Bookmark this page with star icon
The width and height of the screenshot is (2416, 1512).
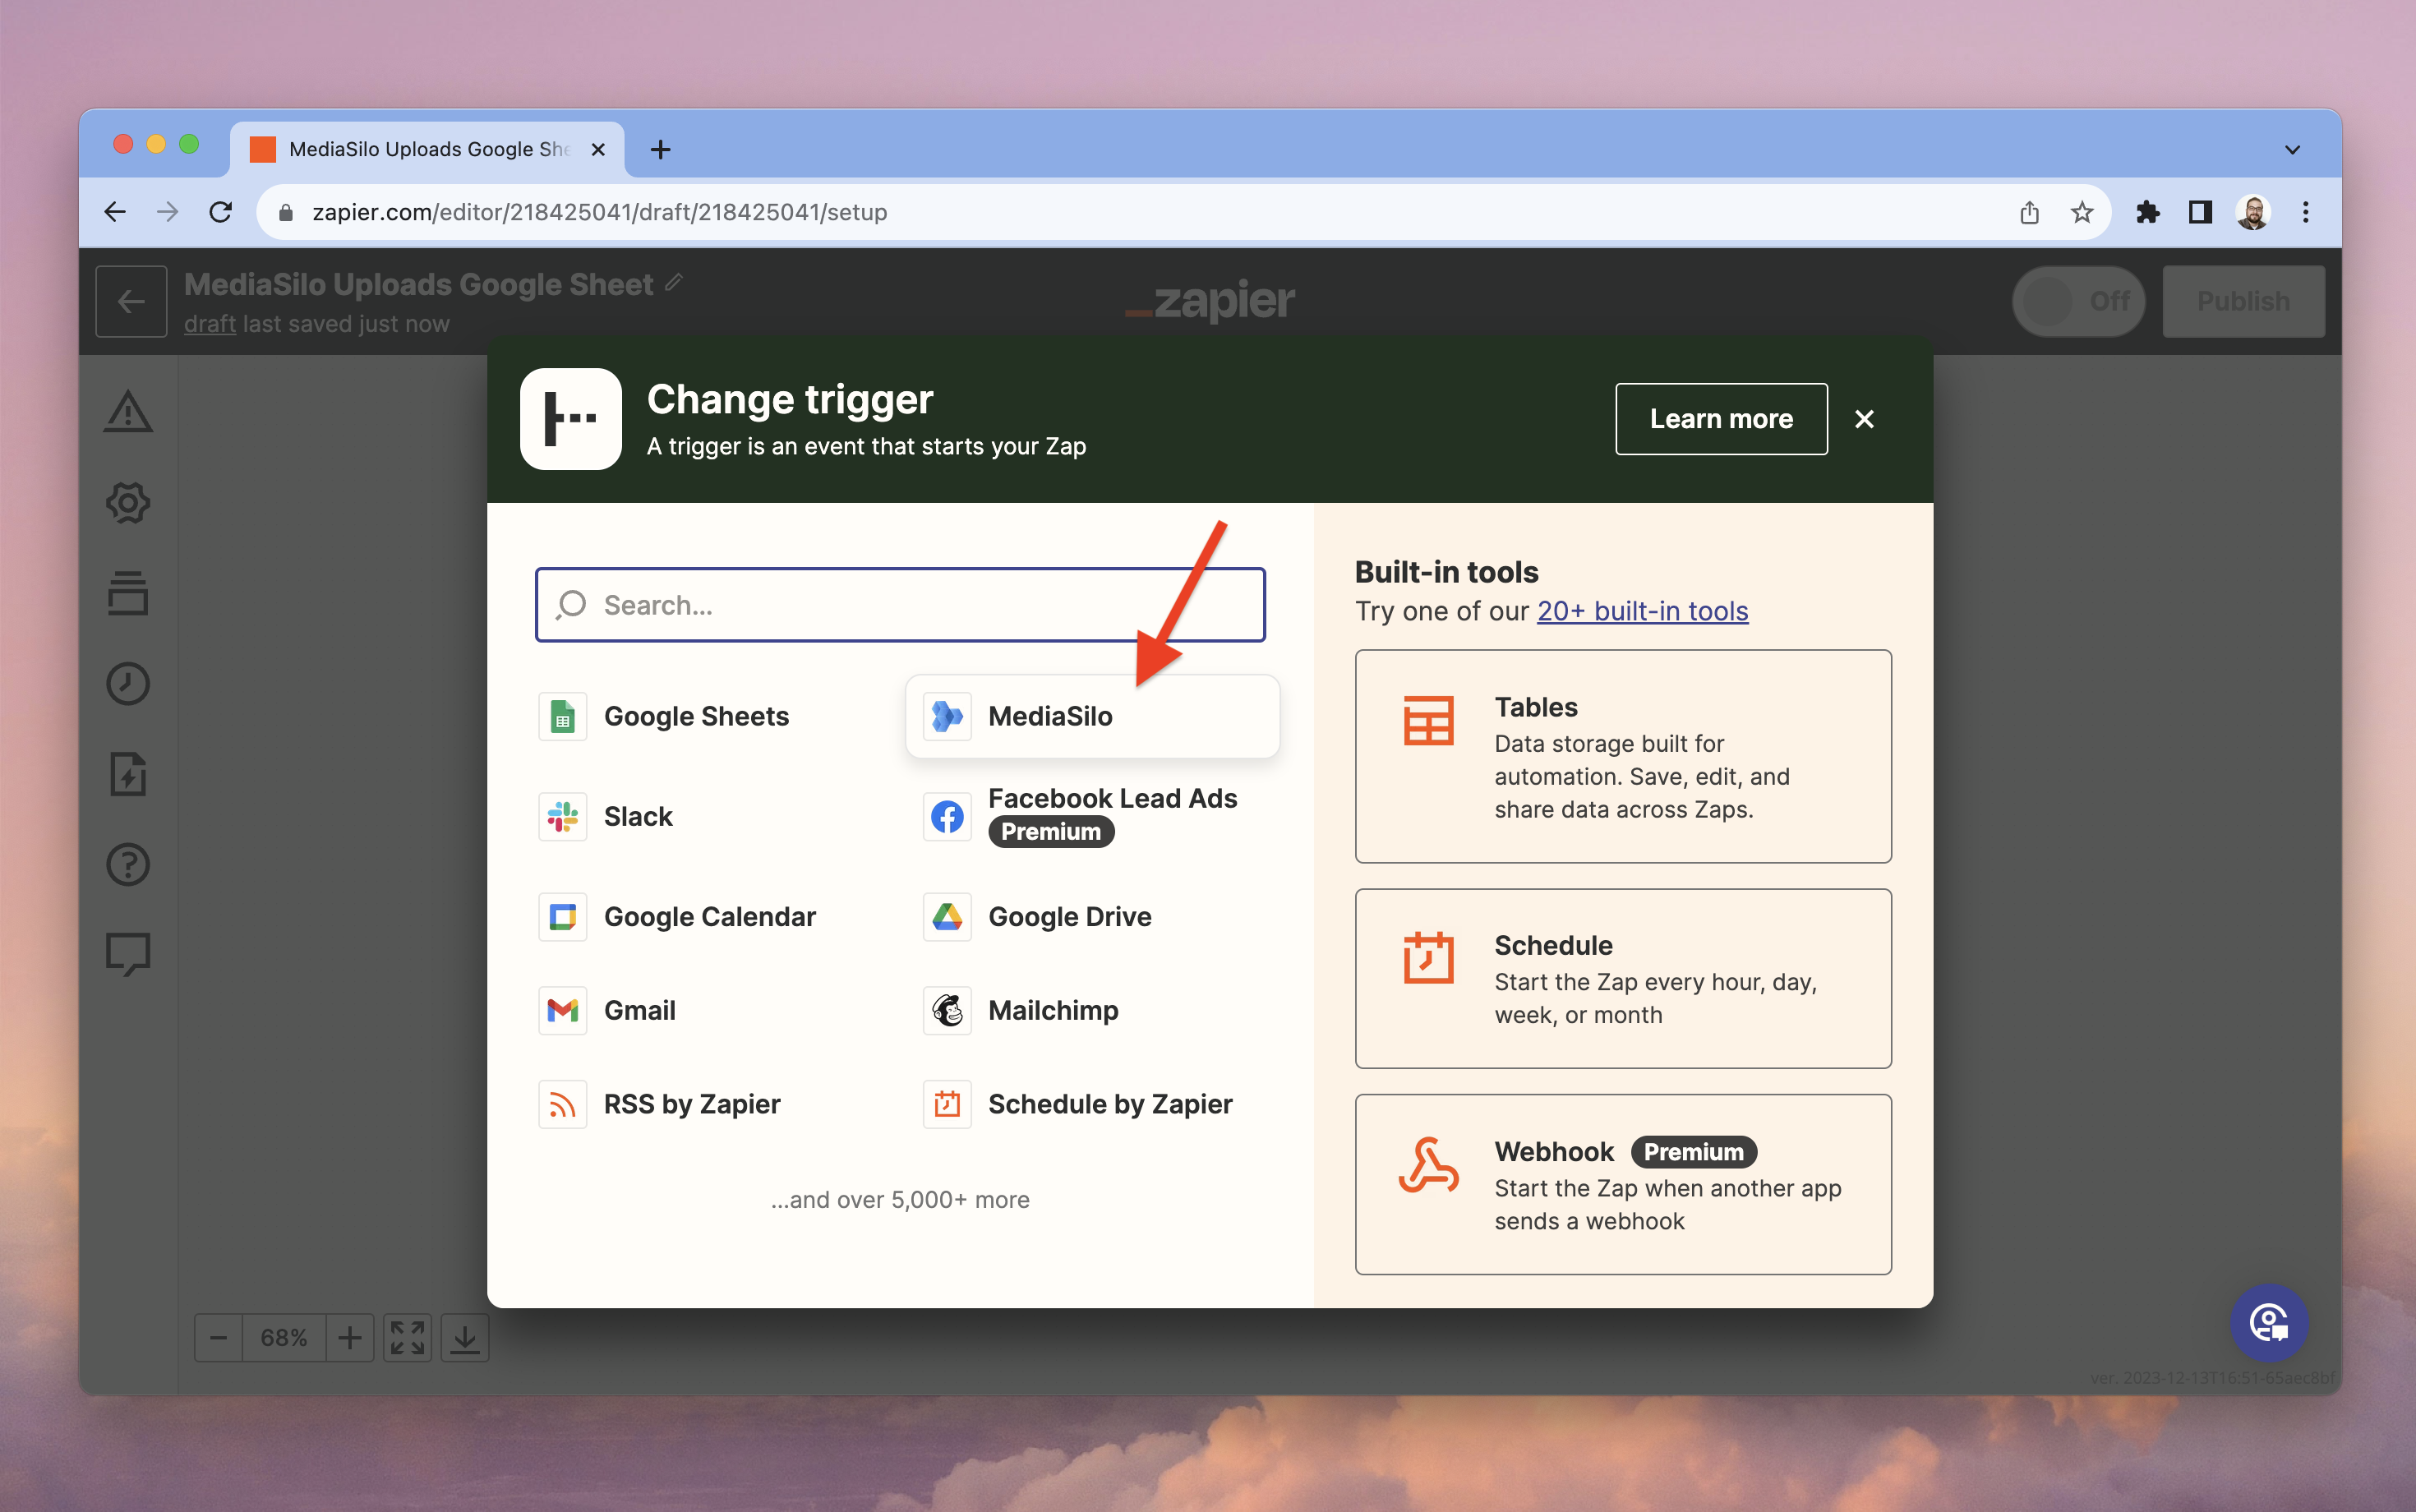click(x=2082, y=212)
